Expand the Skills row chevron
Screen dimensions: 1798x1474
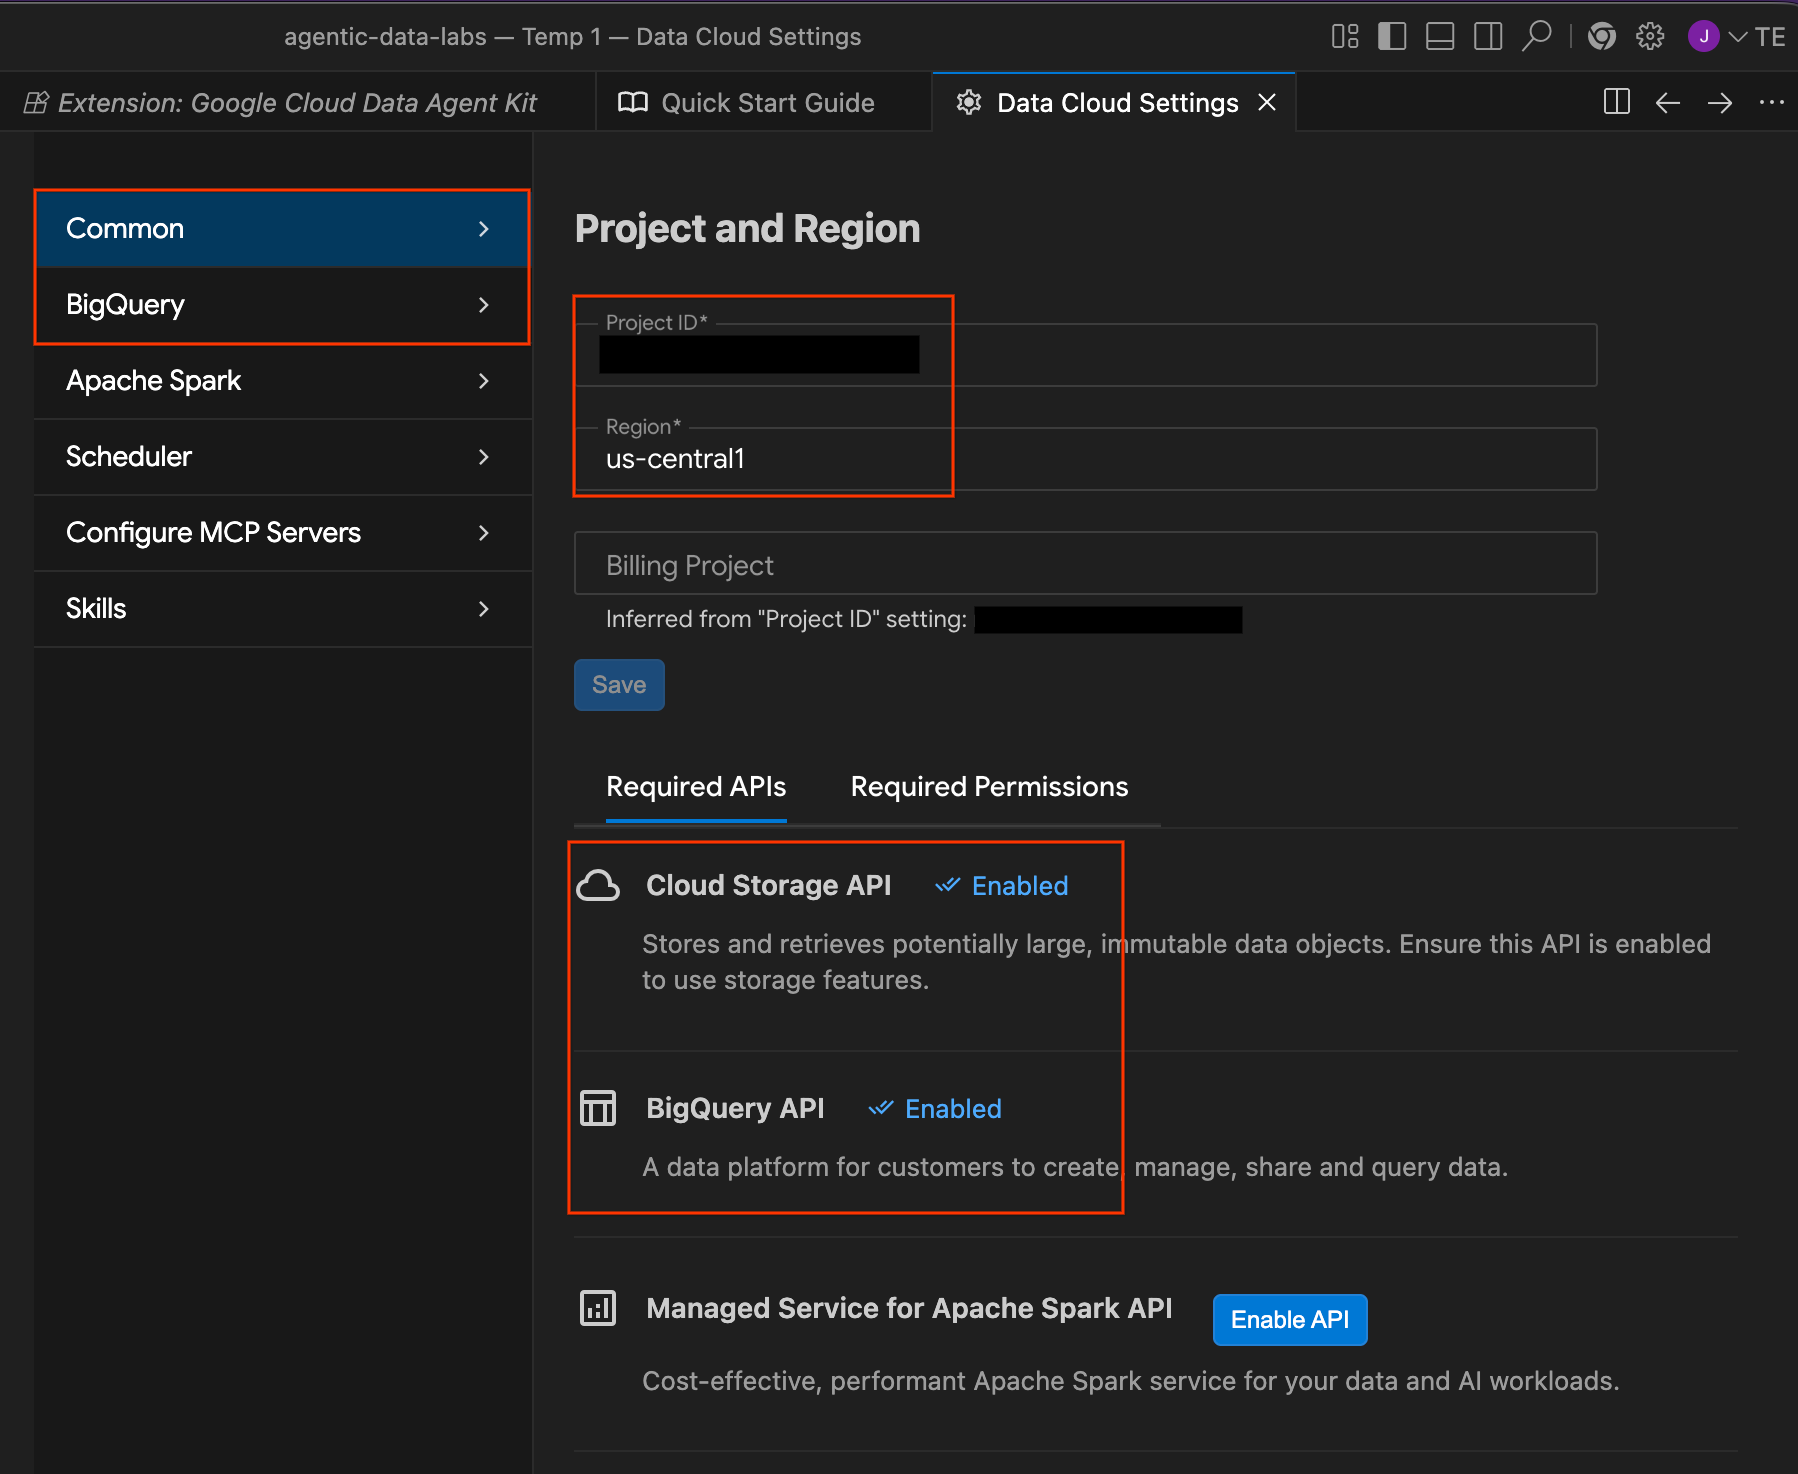[x=484, y=609]
